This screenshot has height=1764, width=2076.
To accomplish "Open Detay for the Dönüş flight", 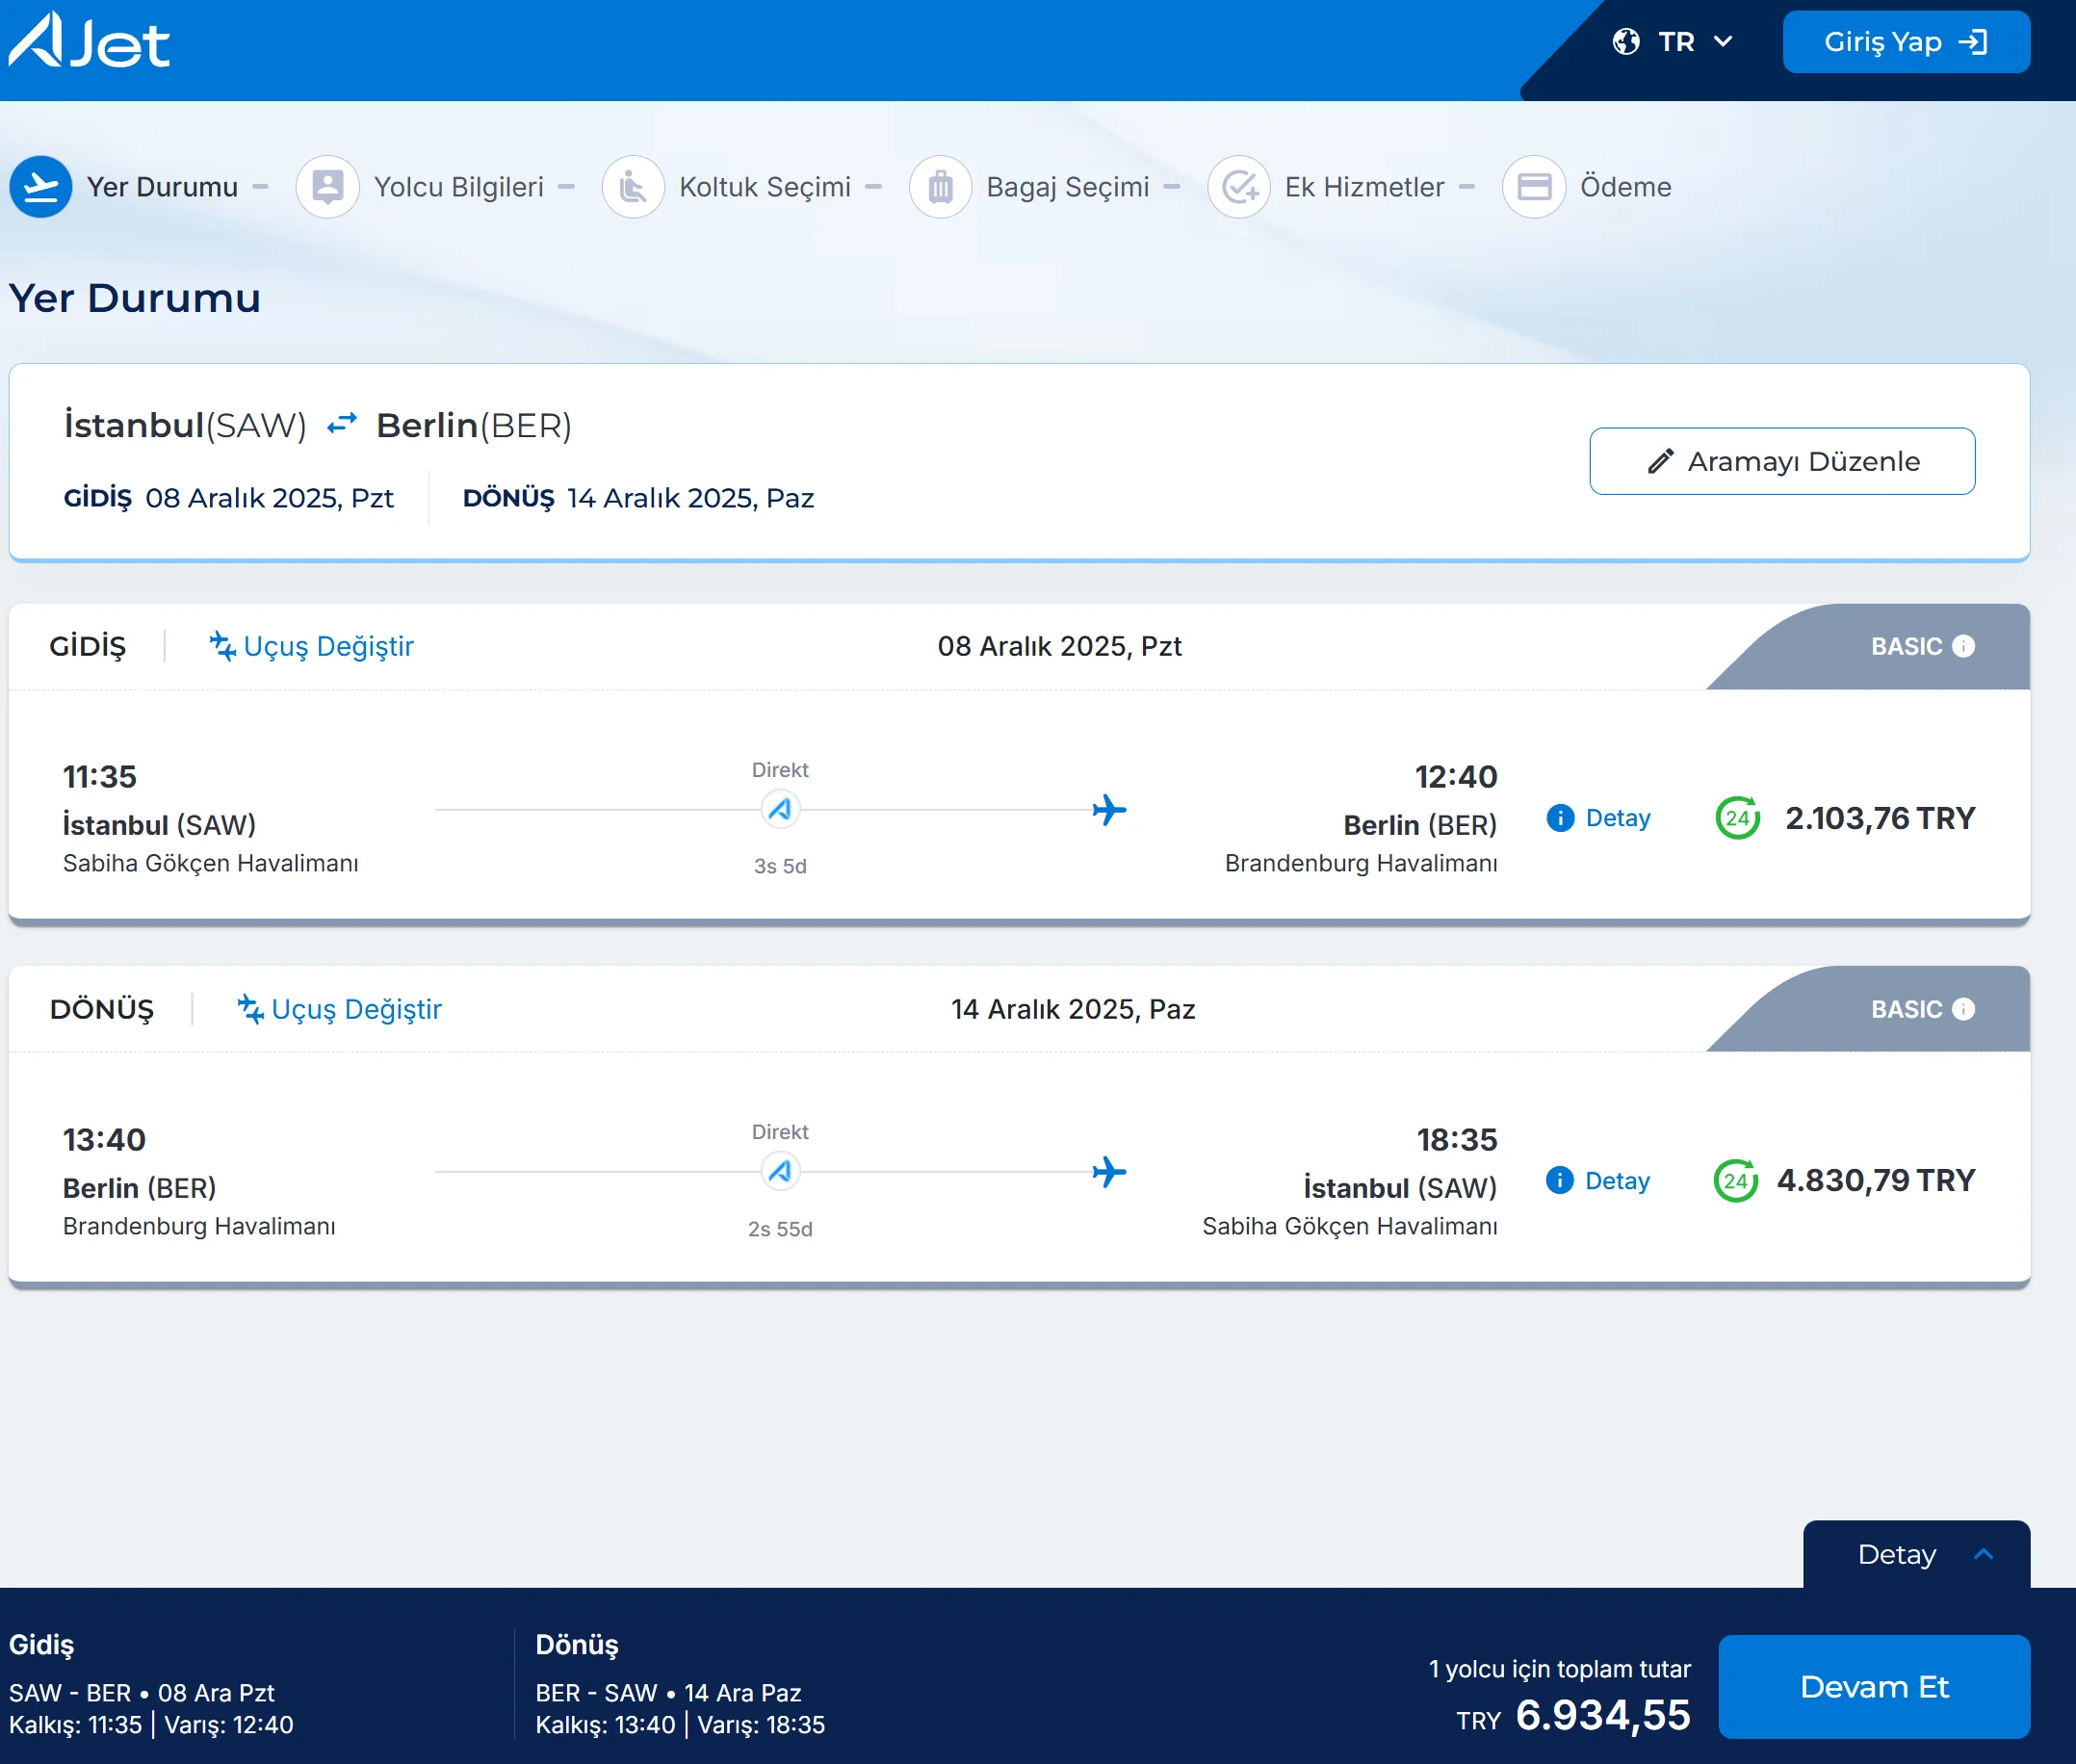I will pyautogui.click(x=1598, y=1181).
